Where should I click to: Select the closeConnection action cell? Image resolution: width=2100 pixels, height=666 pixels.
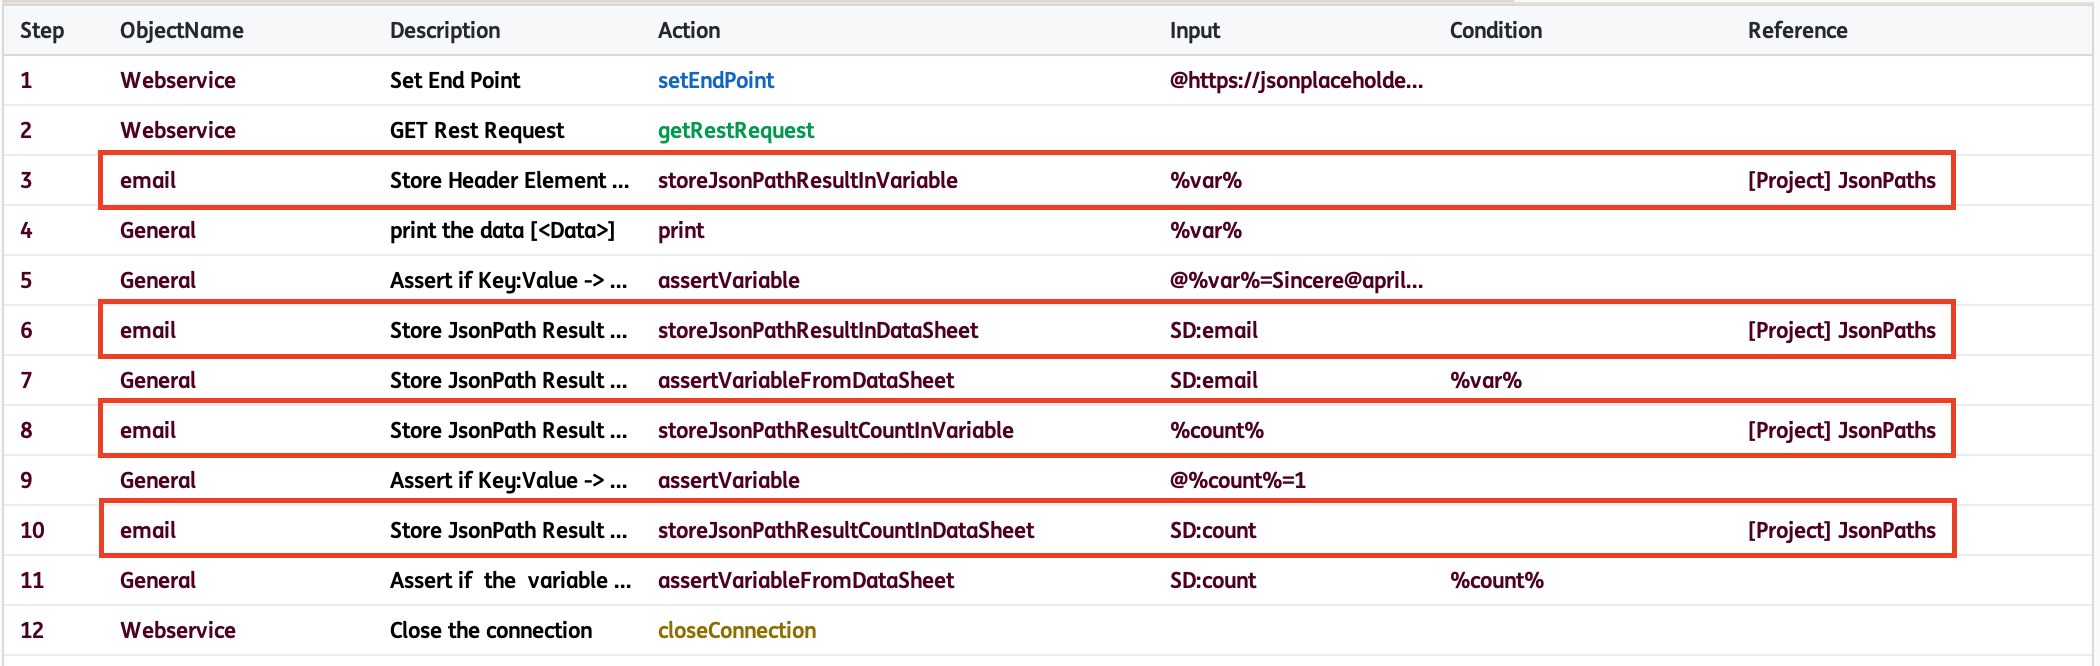pyautogui.click(x=737, y=630)
